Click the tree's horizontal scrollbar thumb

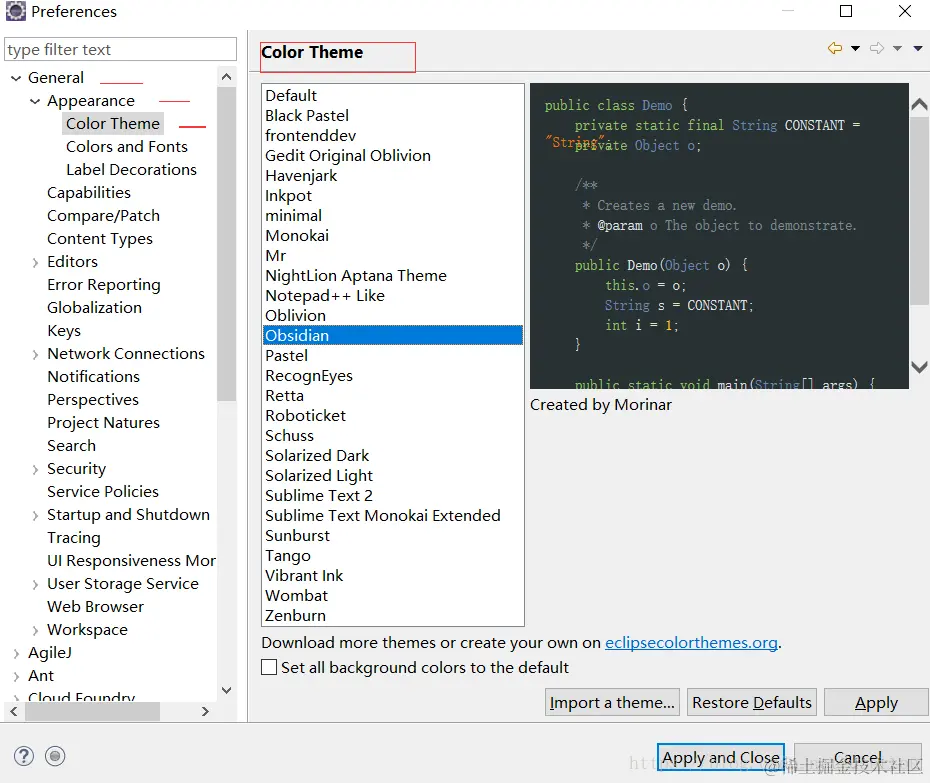pos(92,711)
